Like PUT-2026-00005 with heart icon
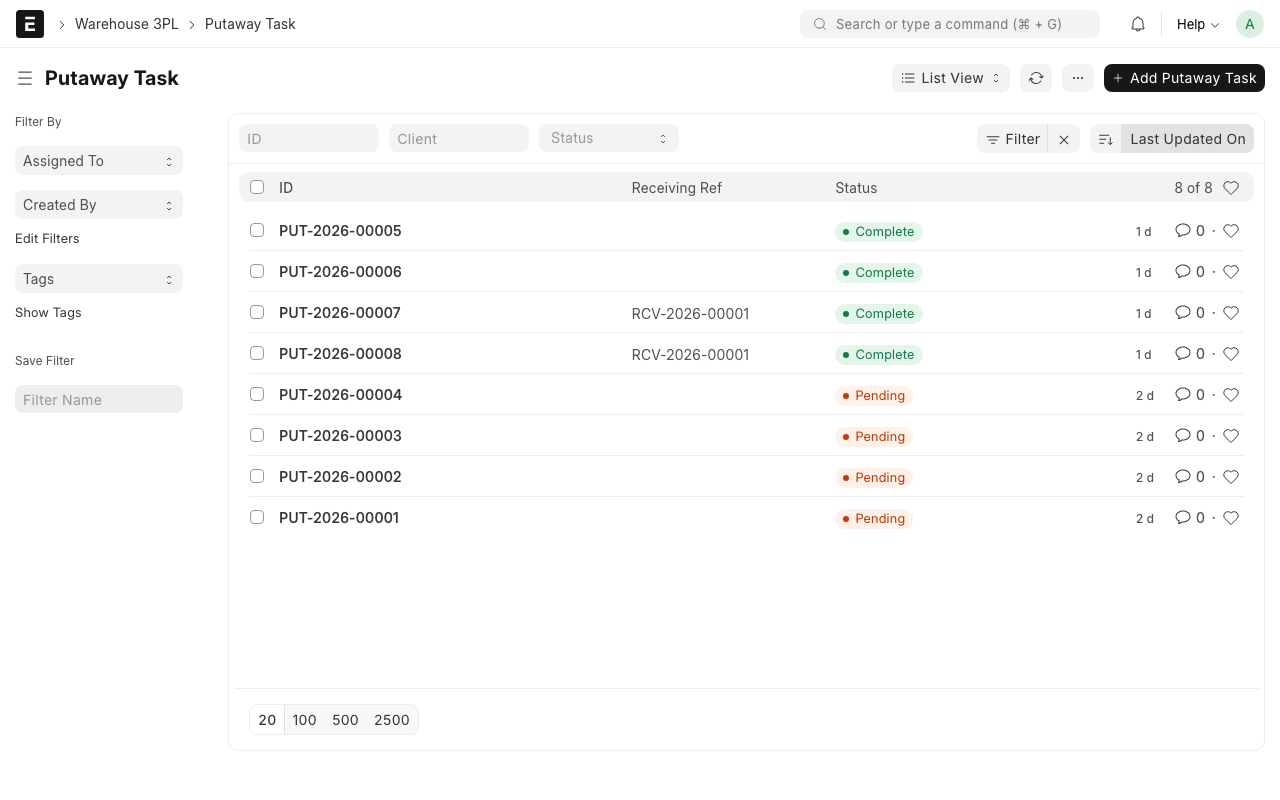Screen dimensions: 1280x800 coord(1231,231)
